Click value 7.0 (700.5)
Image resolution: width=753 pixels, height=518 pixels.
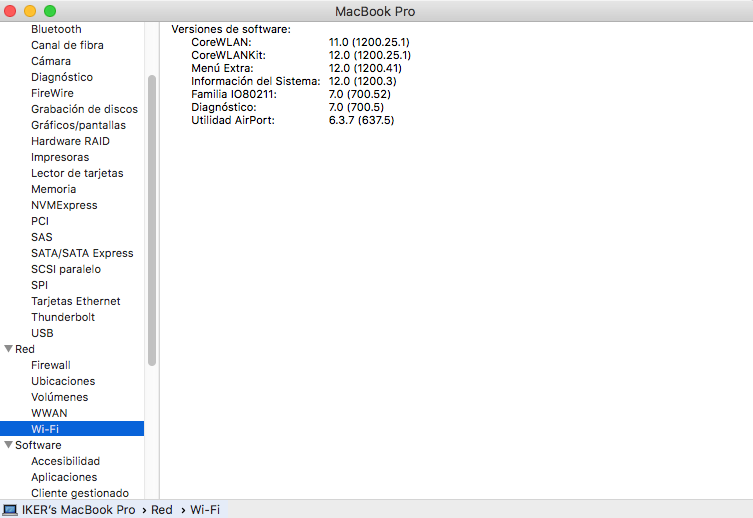click(x=356, y=107)
